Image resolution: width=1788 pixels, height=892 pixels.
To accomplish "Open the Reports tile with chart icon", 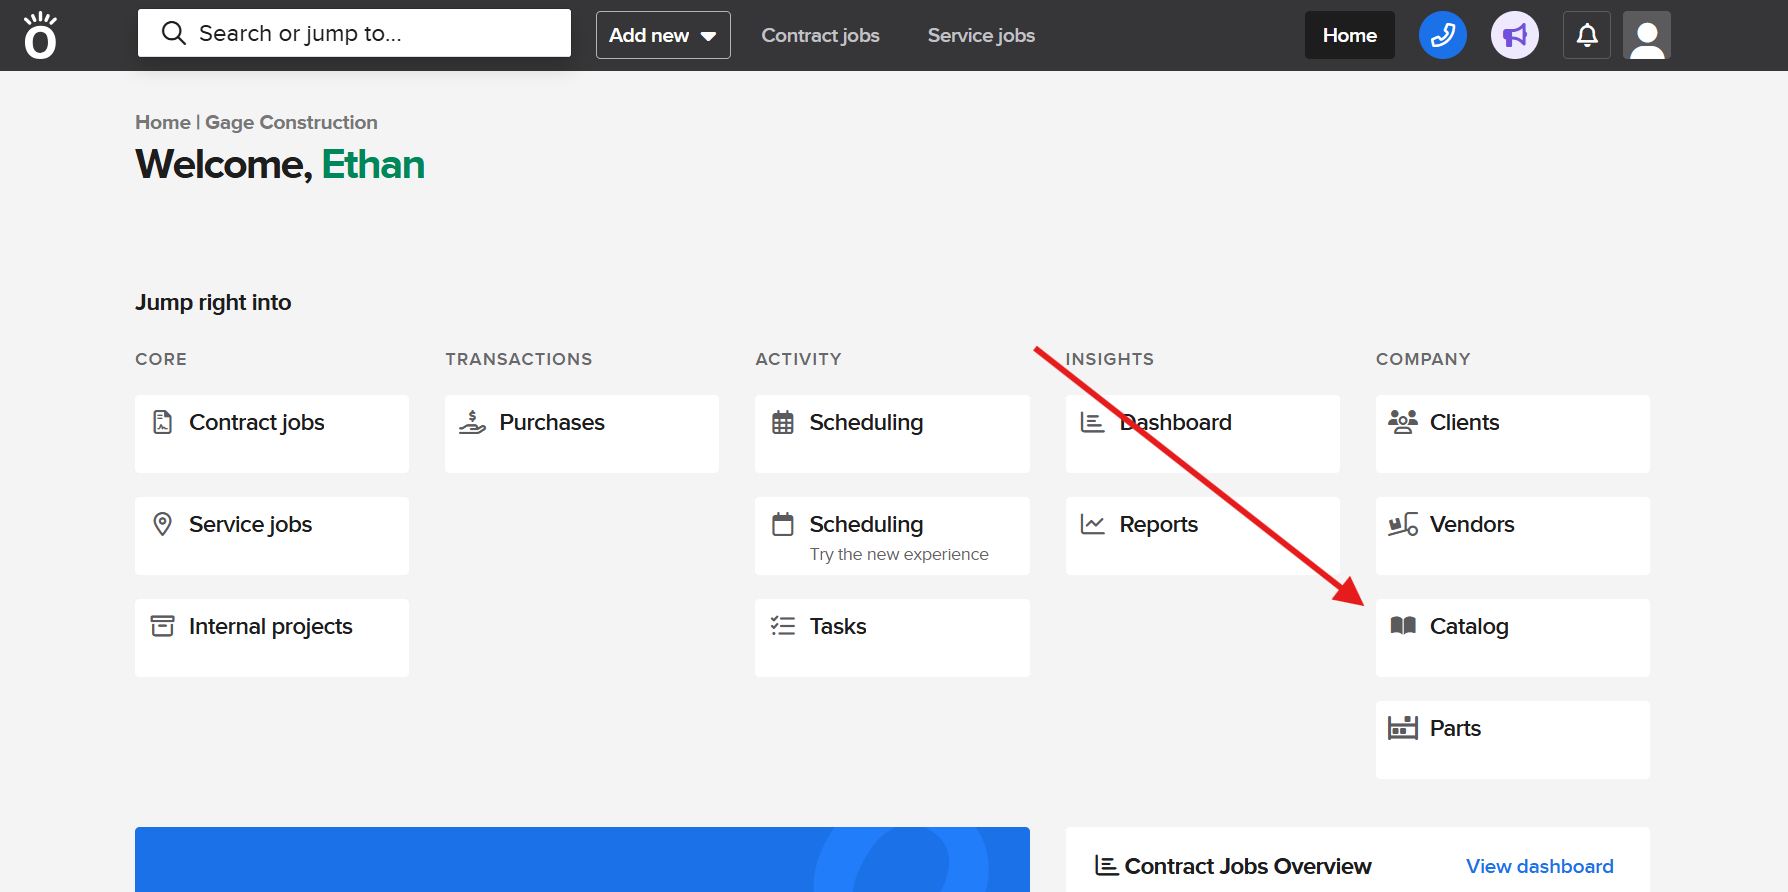I will [1201, 535].
